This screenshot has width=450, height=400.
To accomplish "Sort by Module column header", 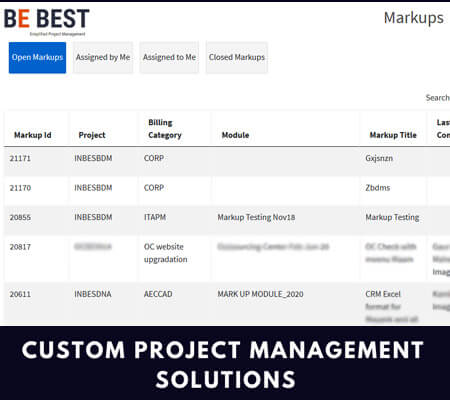I will [236, 135].
